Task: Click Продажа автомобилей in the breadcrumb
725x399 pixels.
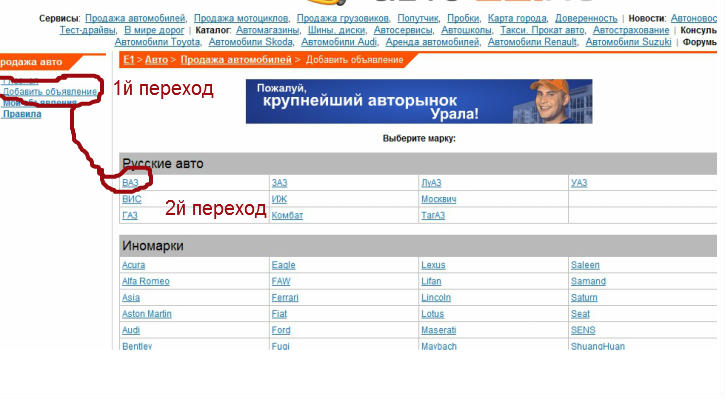Action: pyautogui.click(x=236, y=60)
